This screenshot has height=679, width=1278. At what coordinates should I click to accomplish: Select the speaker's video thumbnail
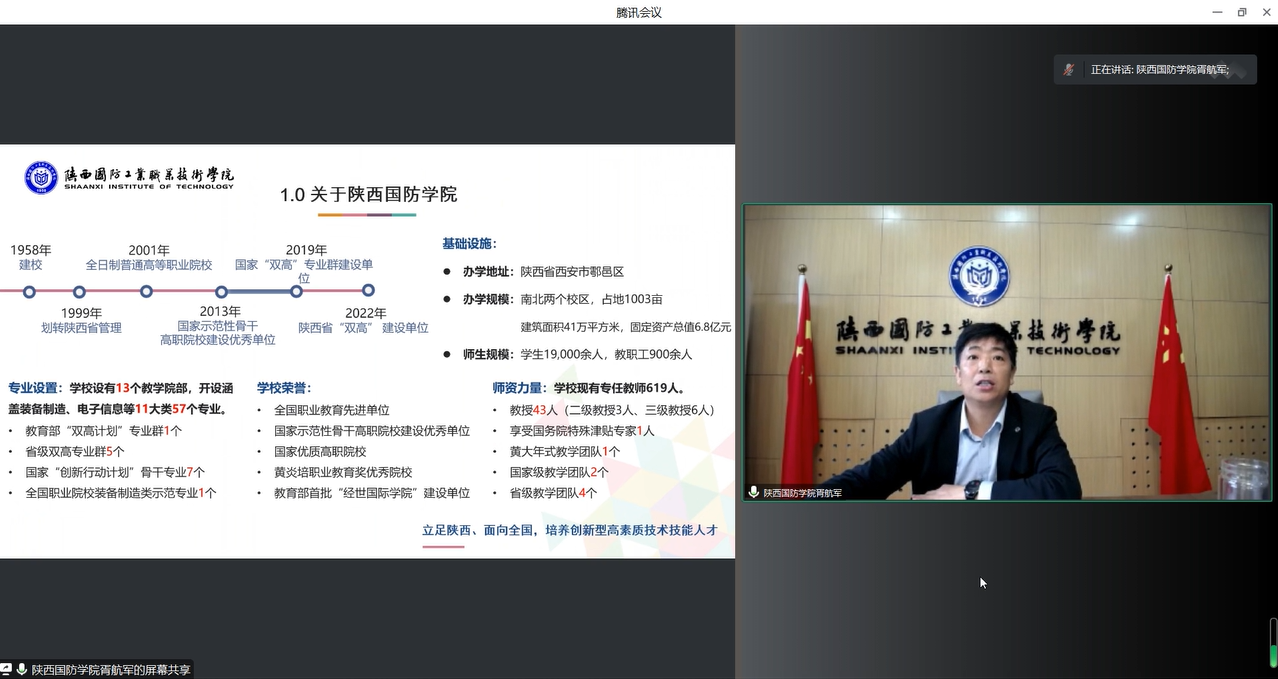coord(1007,352)
